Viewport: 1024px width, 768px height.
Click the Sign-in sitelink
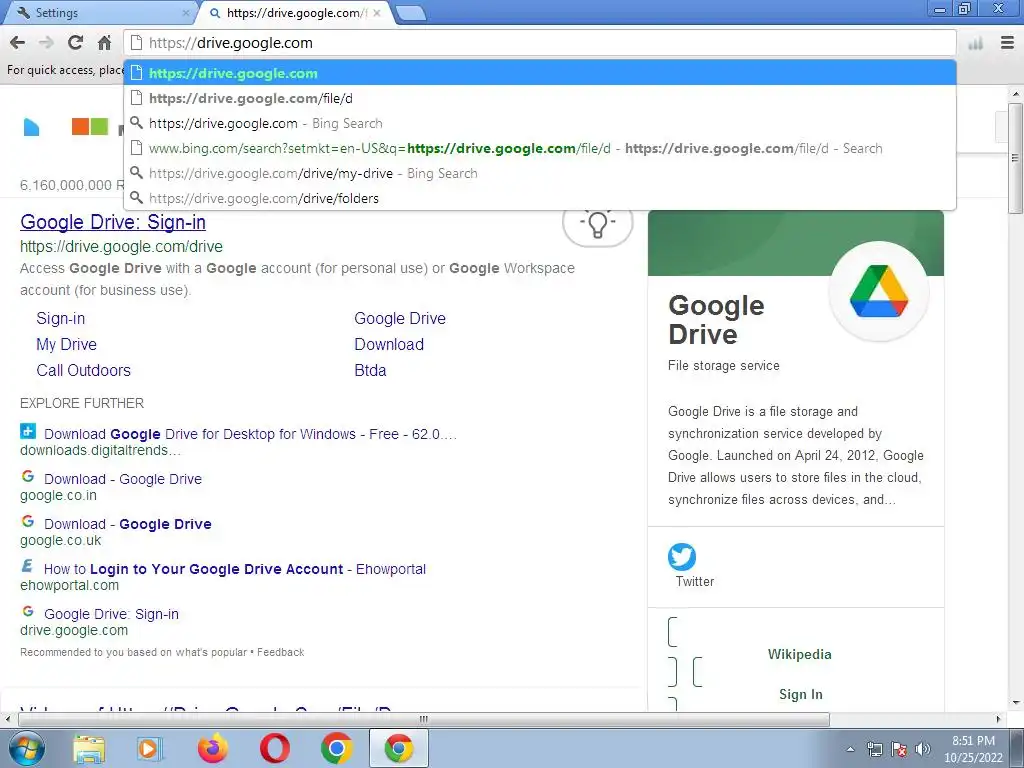[x=61, y=319]
